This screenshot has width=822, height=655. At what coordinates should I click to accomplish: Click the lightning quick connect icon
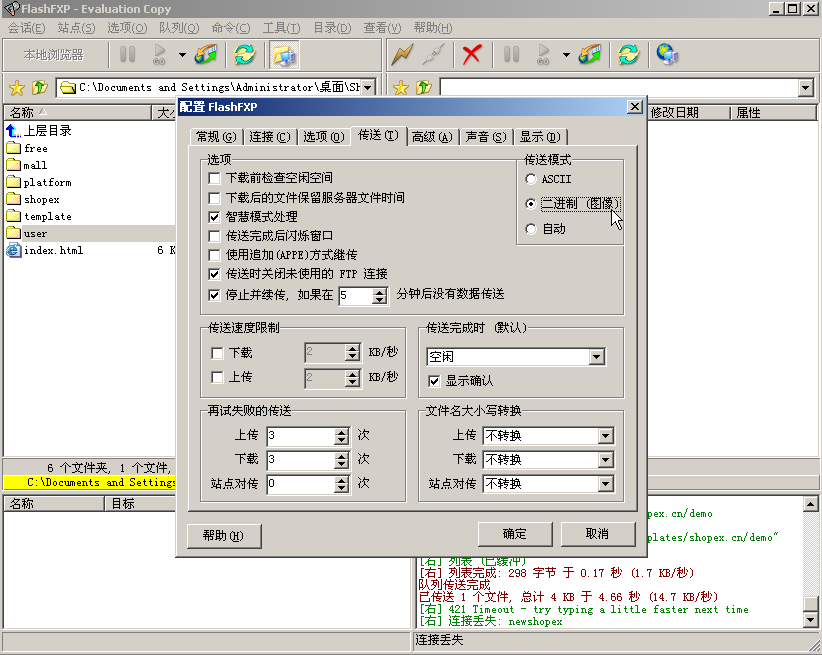coord(402,54)
